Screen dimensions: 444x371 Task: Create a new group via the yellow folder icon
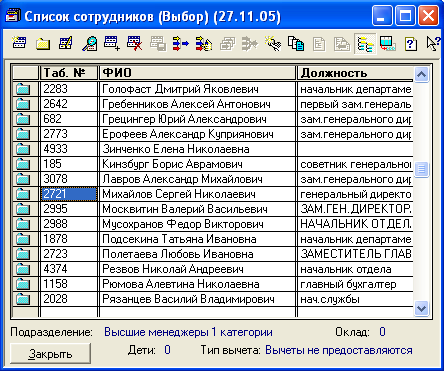click(43, 44)
